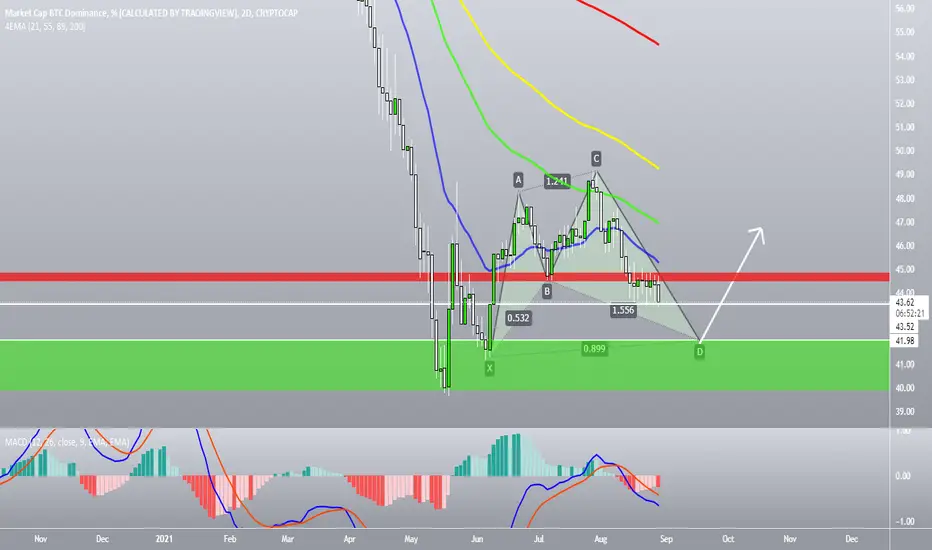Screen dimensions: 932x550
Task: Select the green support zone rectangle
Action: 445,365
